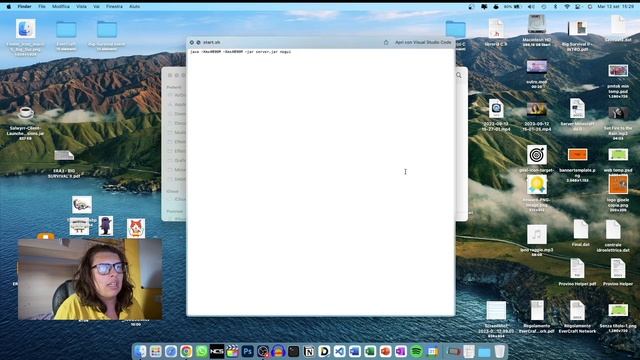
Task: Open Microsoft PowerPoint from the Dock
Action: click(x=385, y=351)
